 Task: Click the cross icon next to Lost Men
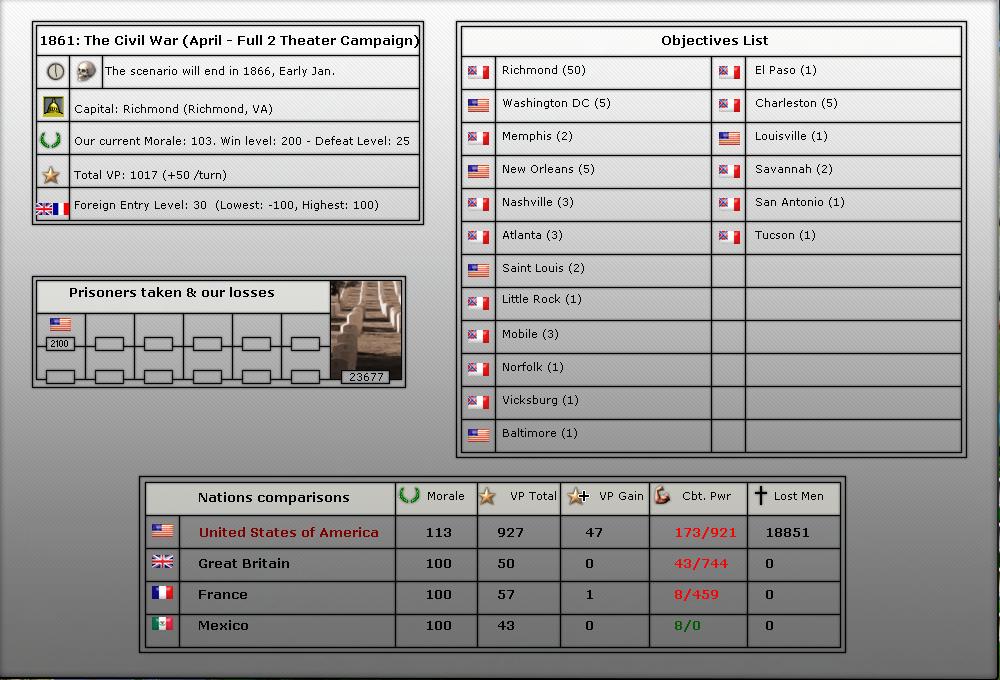click(760, 496)
